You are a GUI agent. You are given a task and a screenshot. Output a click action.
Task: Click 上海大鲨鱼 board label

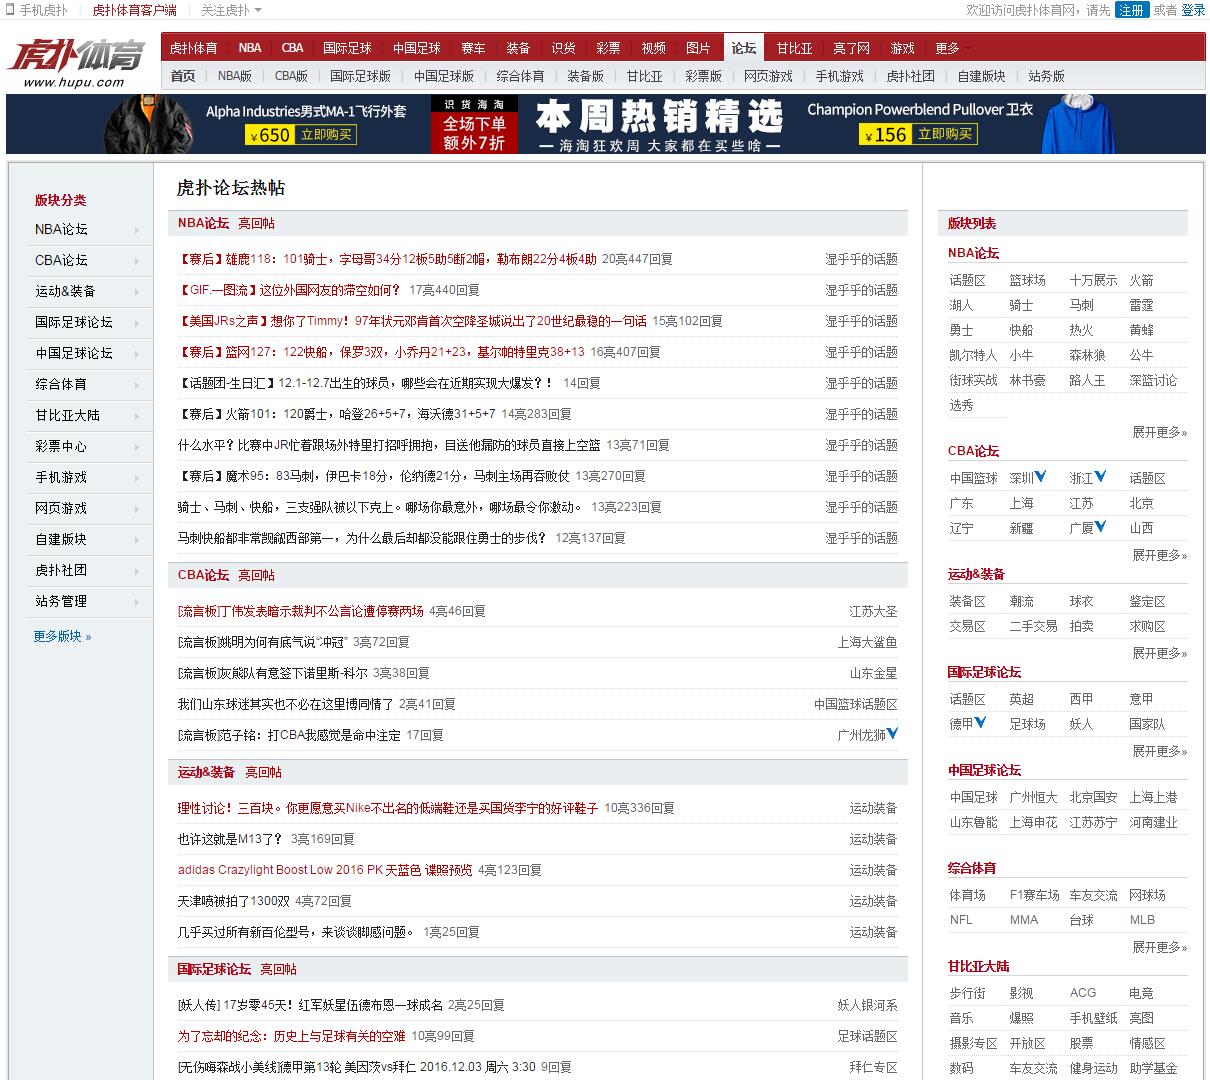pos(867,642)
